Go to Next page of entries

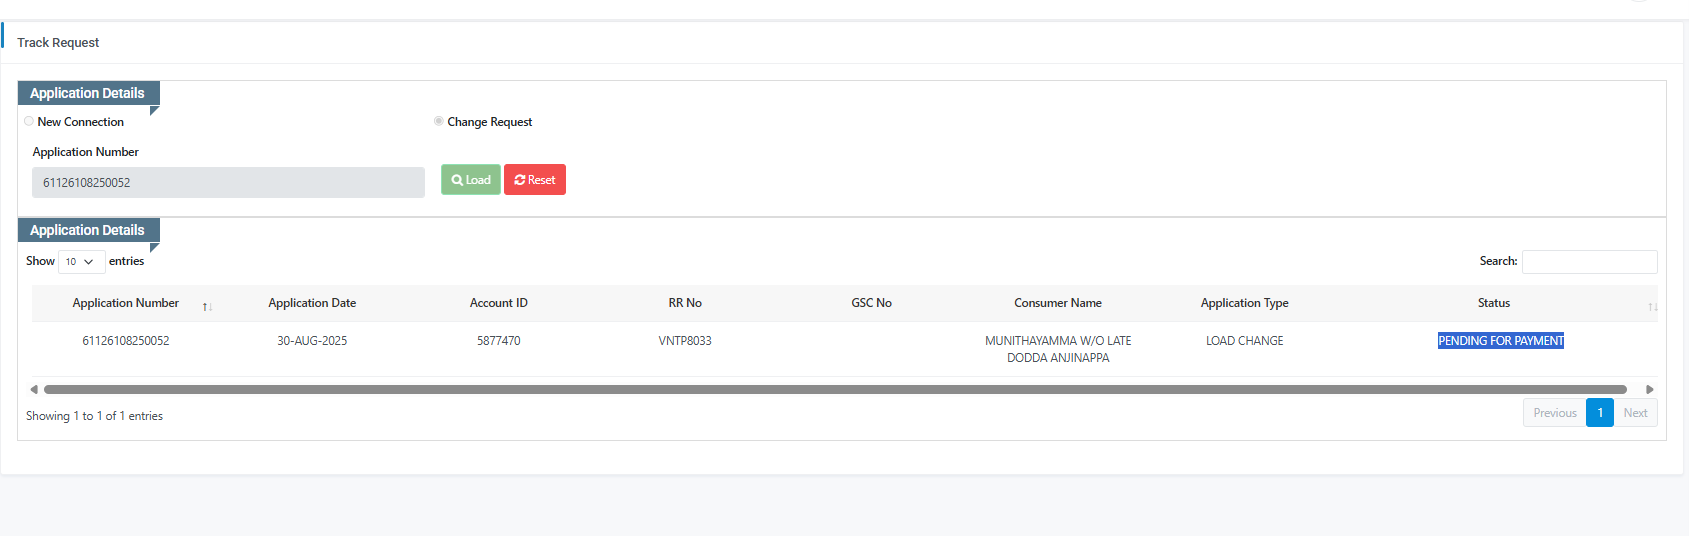(x=1635, y=413)
